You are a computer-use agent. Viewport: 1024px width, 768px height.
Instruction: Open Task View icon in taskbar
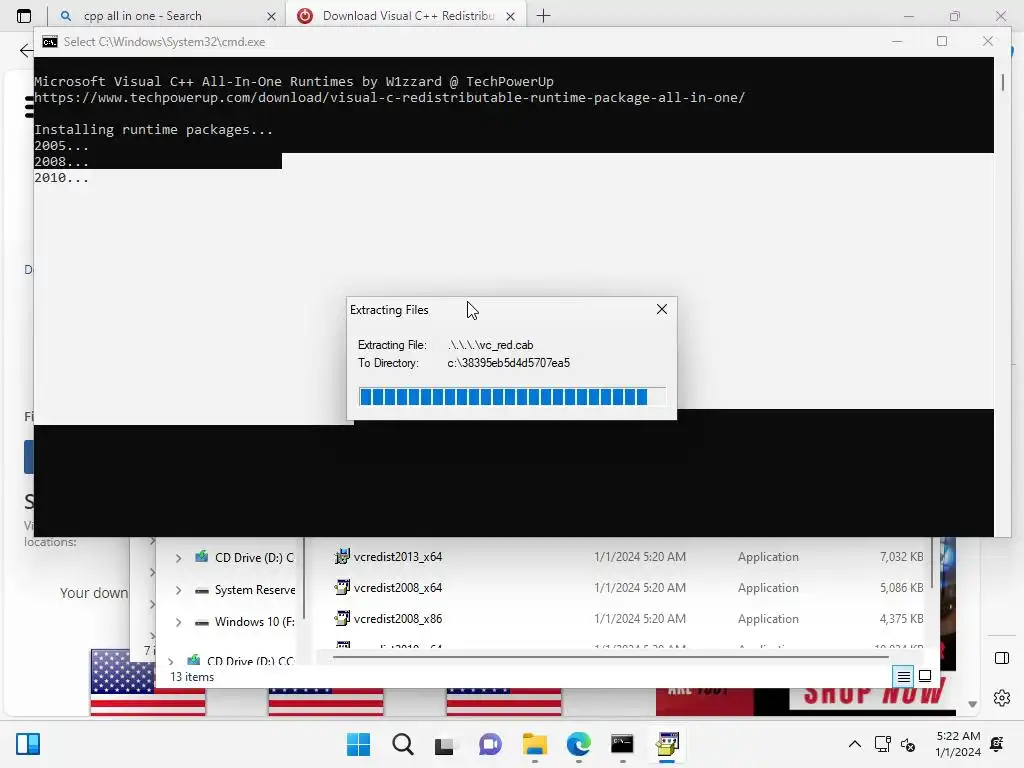coord(445,744)
